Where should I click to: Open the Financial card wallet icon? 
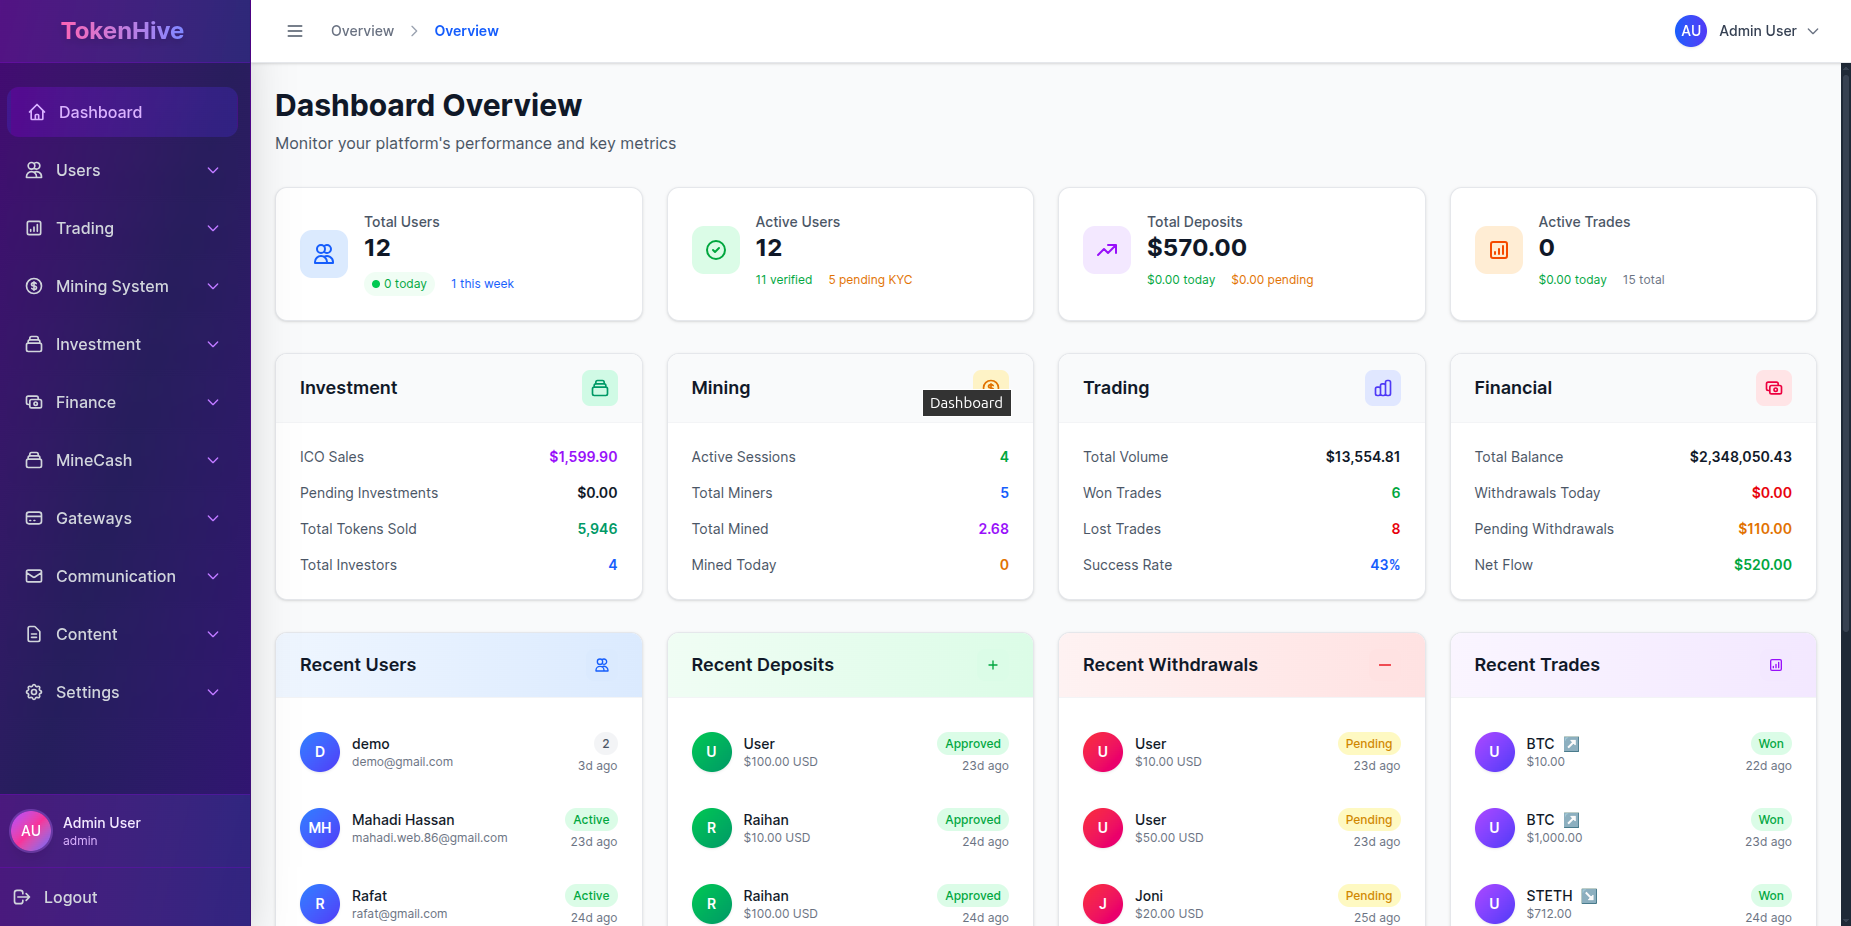click(1774, 388)
